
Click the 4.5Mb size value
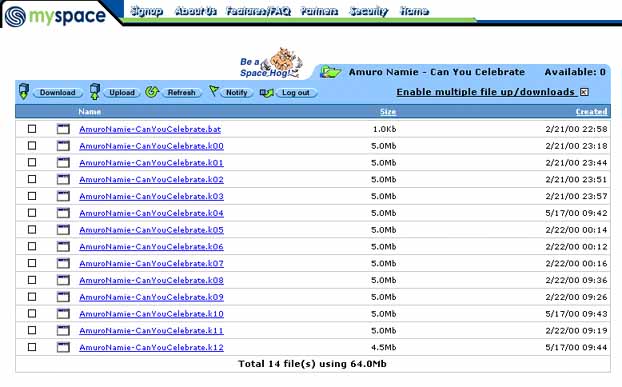click(383, 347)
